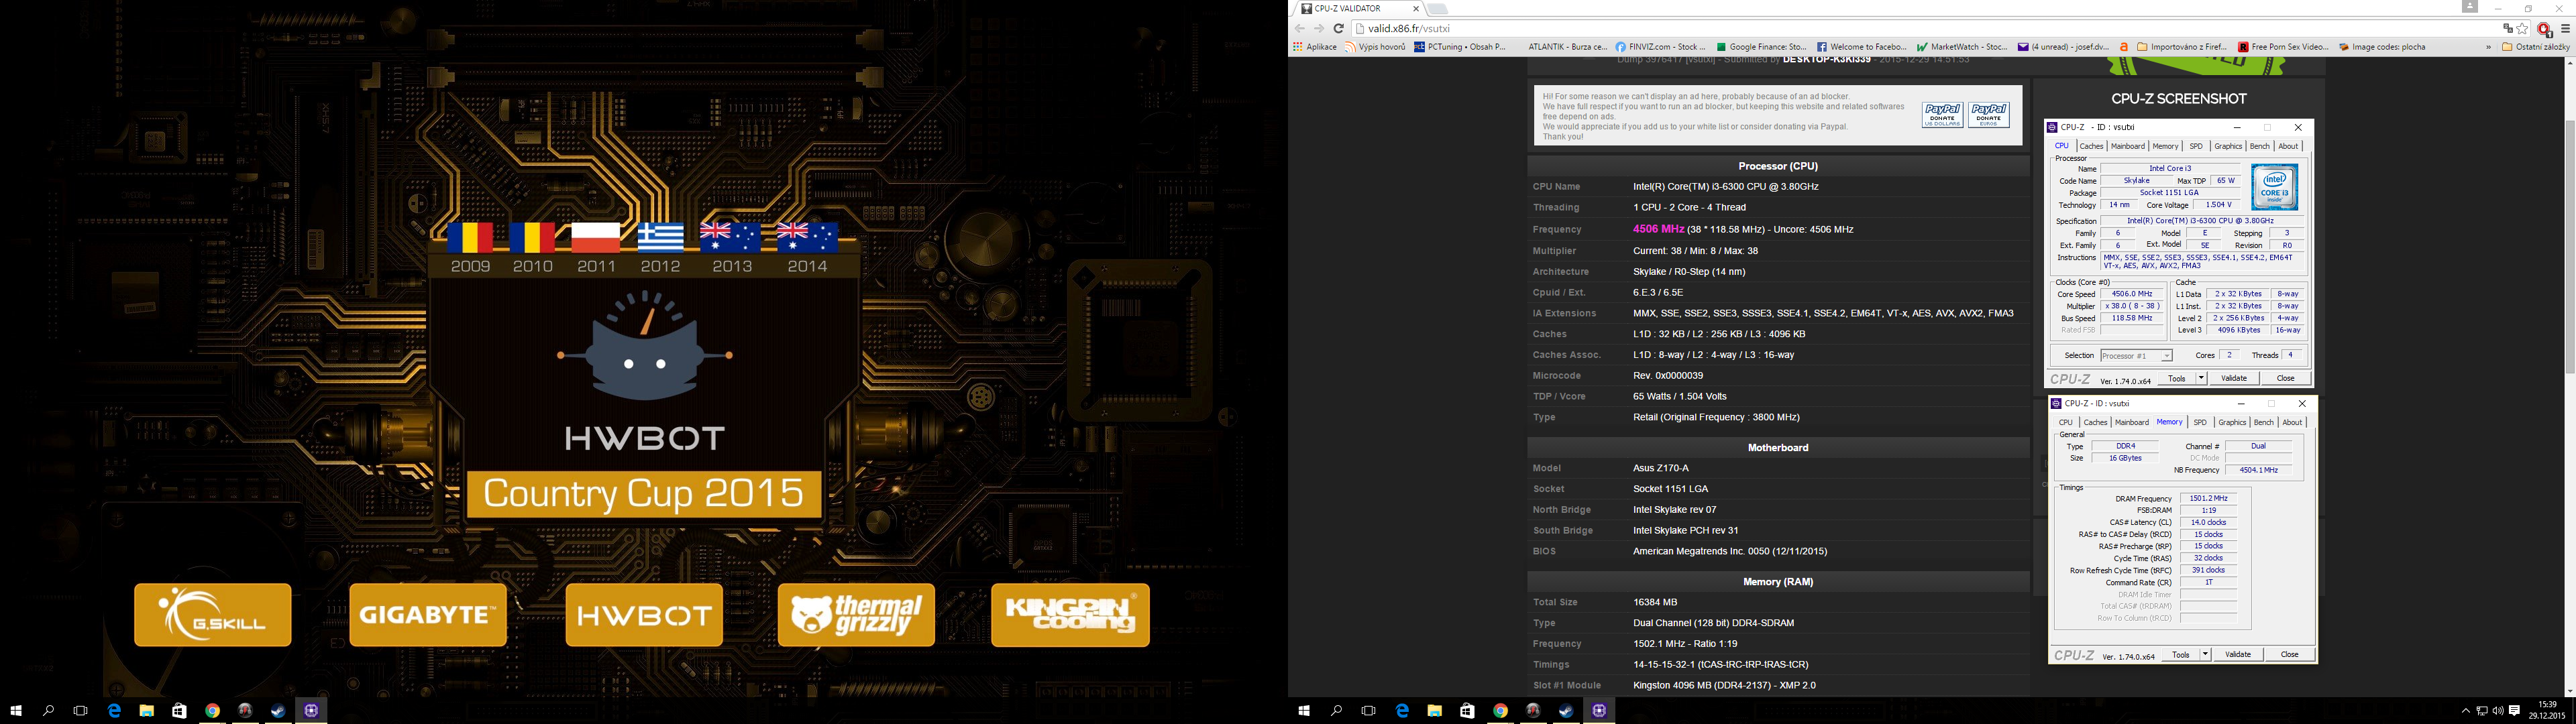Open the (4 unread) mail bookmark

coord(2063,47)
